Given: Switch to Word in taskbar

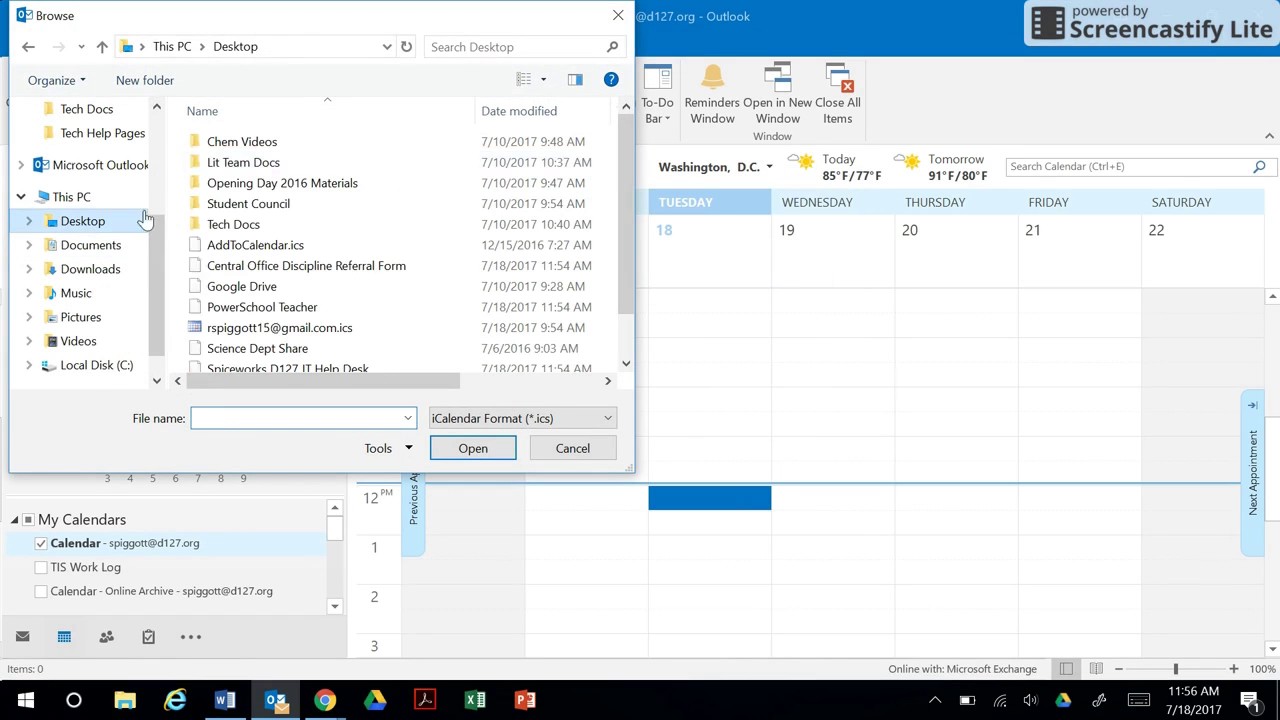Looking at the screenshot, I should click(x=225, y=700).
